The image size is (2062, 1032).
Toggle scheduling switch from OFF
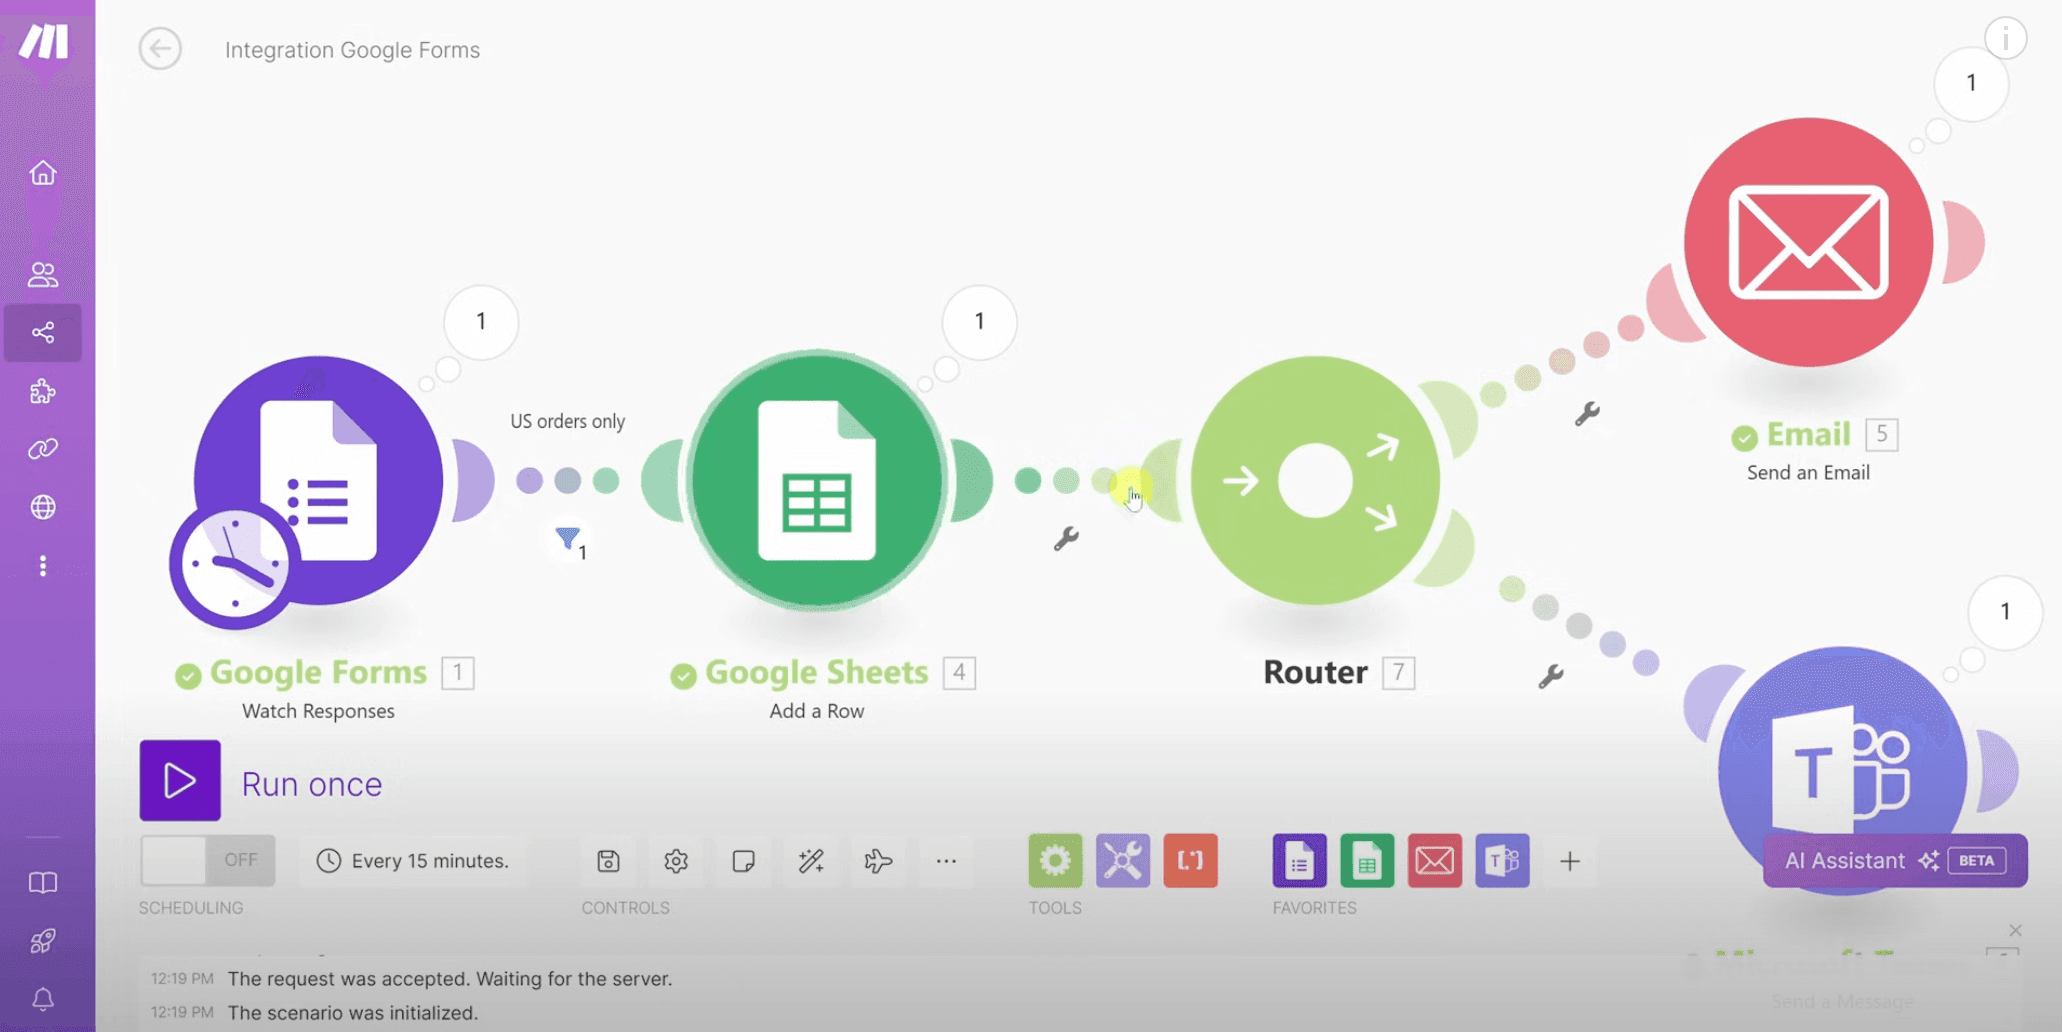tap(207, 861)
